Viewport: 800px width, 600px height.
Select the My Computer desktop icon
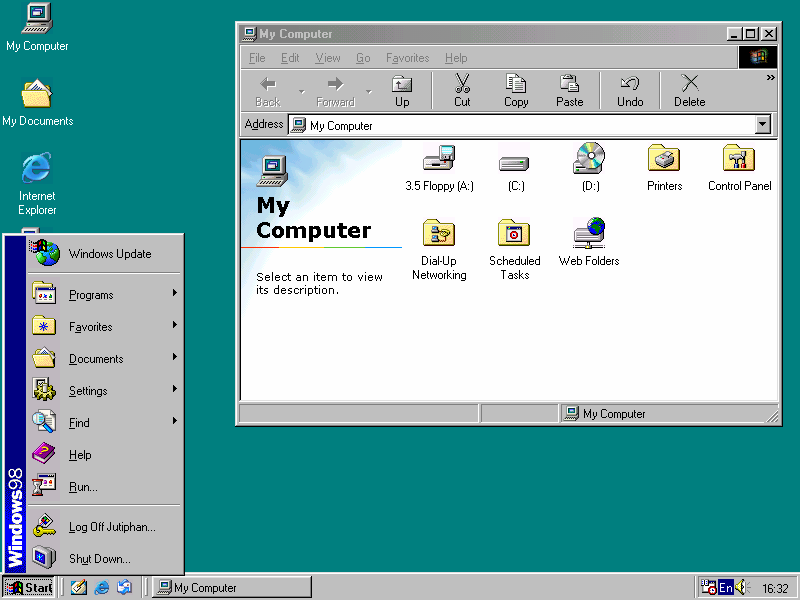point(37,28)
